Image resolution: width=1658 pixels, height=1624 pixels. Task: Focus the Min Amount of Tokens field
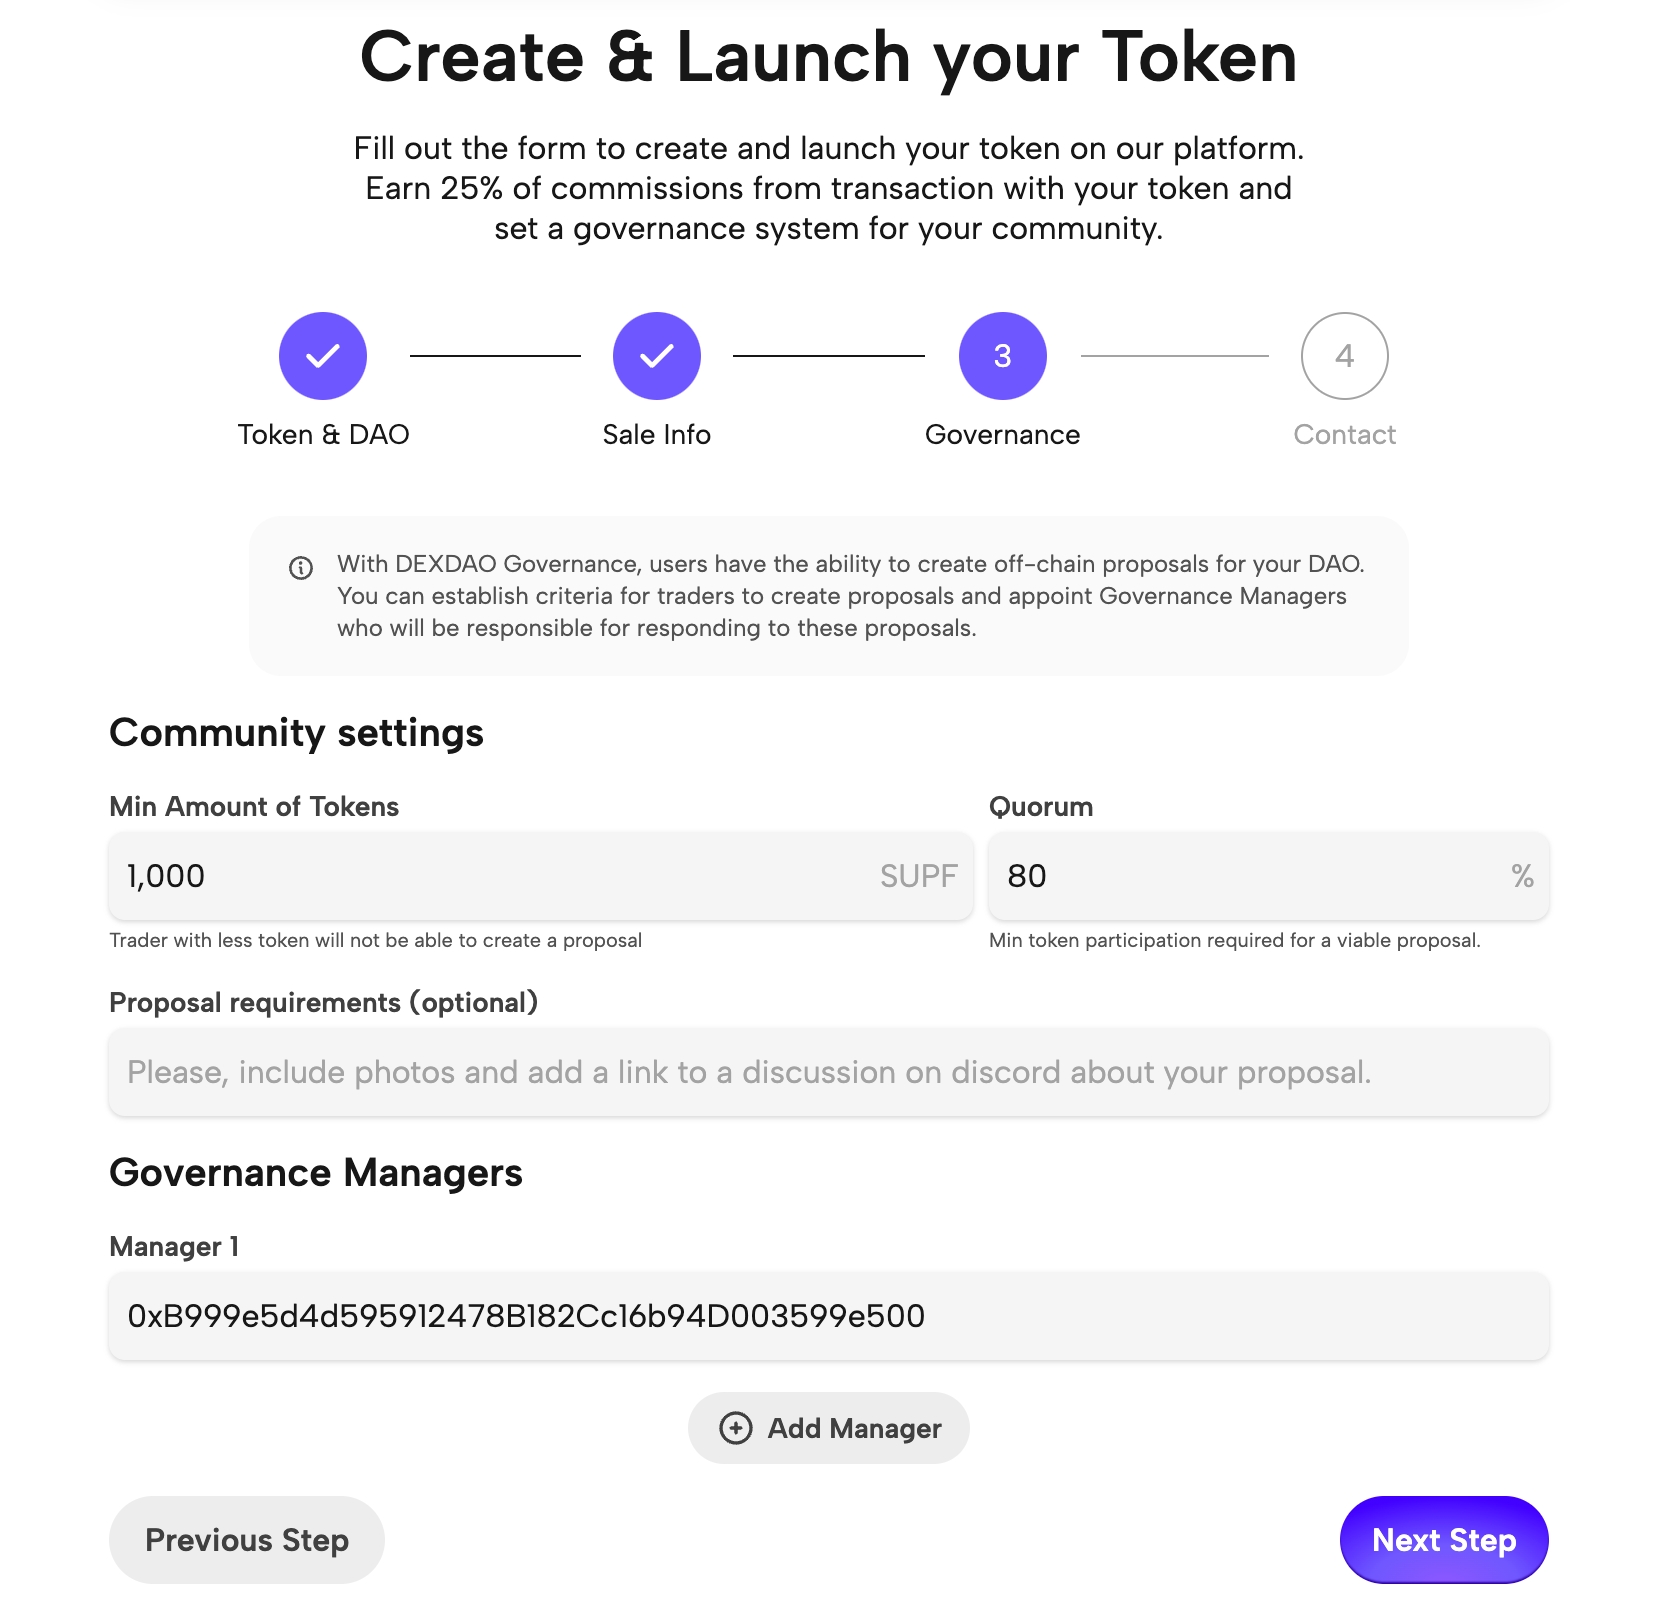tap(490, 876)
